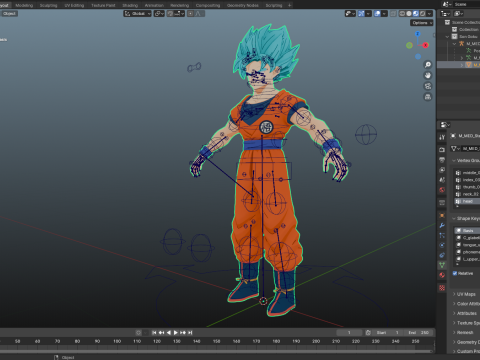Open the viewport Options dropdown
This screenshot has width=480, height=360.
point(422,23)
